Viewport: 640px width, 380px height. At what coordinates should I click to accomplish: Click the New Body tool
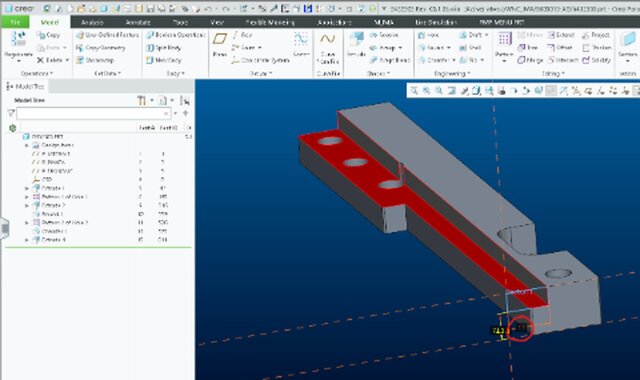[164, 60]
